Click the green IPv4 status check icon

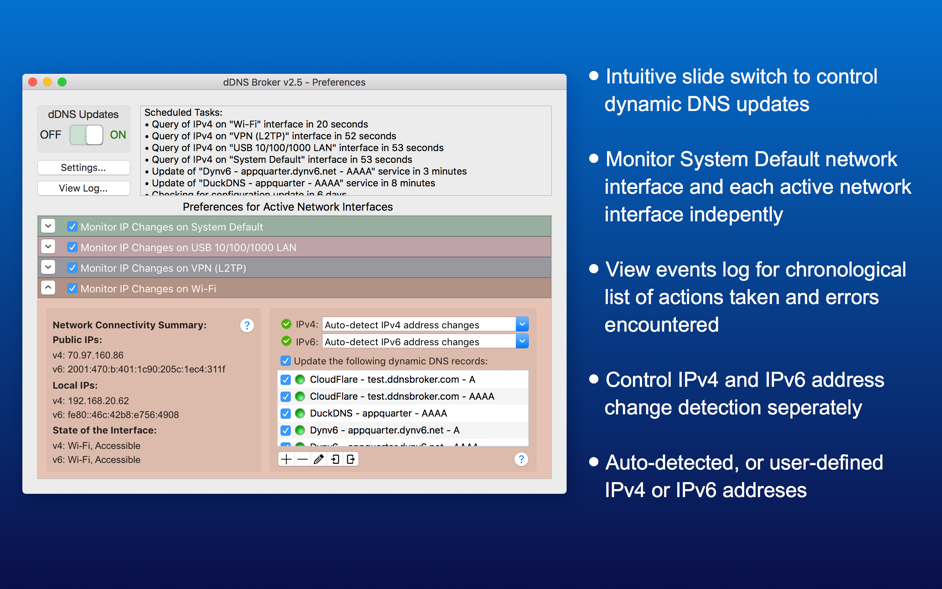(x=287, y=324)
